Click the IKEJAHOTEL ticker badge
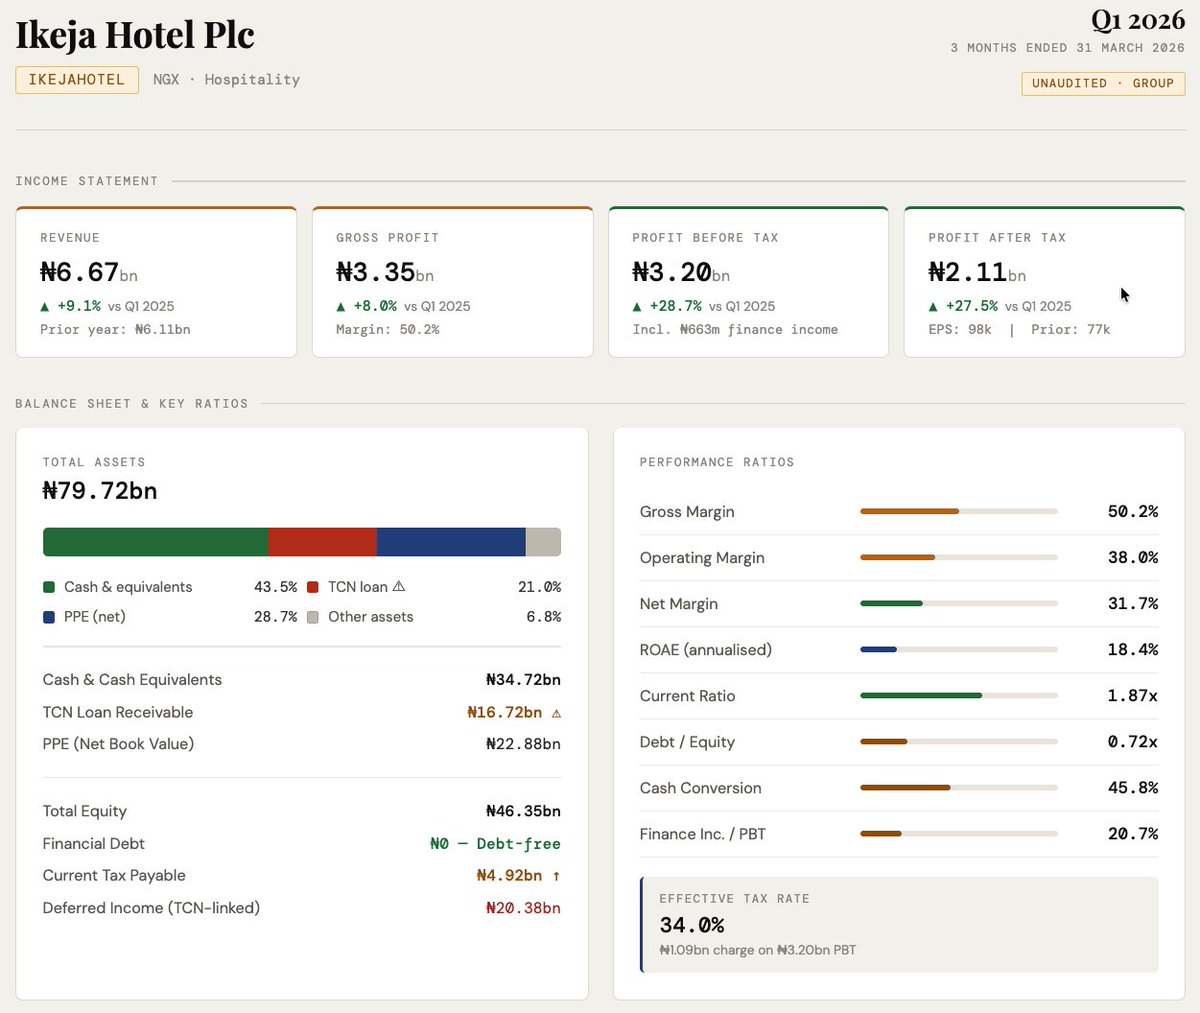The height and width of the screenshot is (1013, 1200). tap(77, 80)
